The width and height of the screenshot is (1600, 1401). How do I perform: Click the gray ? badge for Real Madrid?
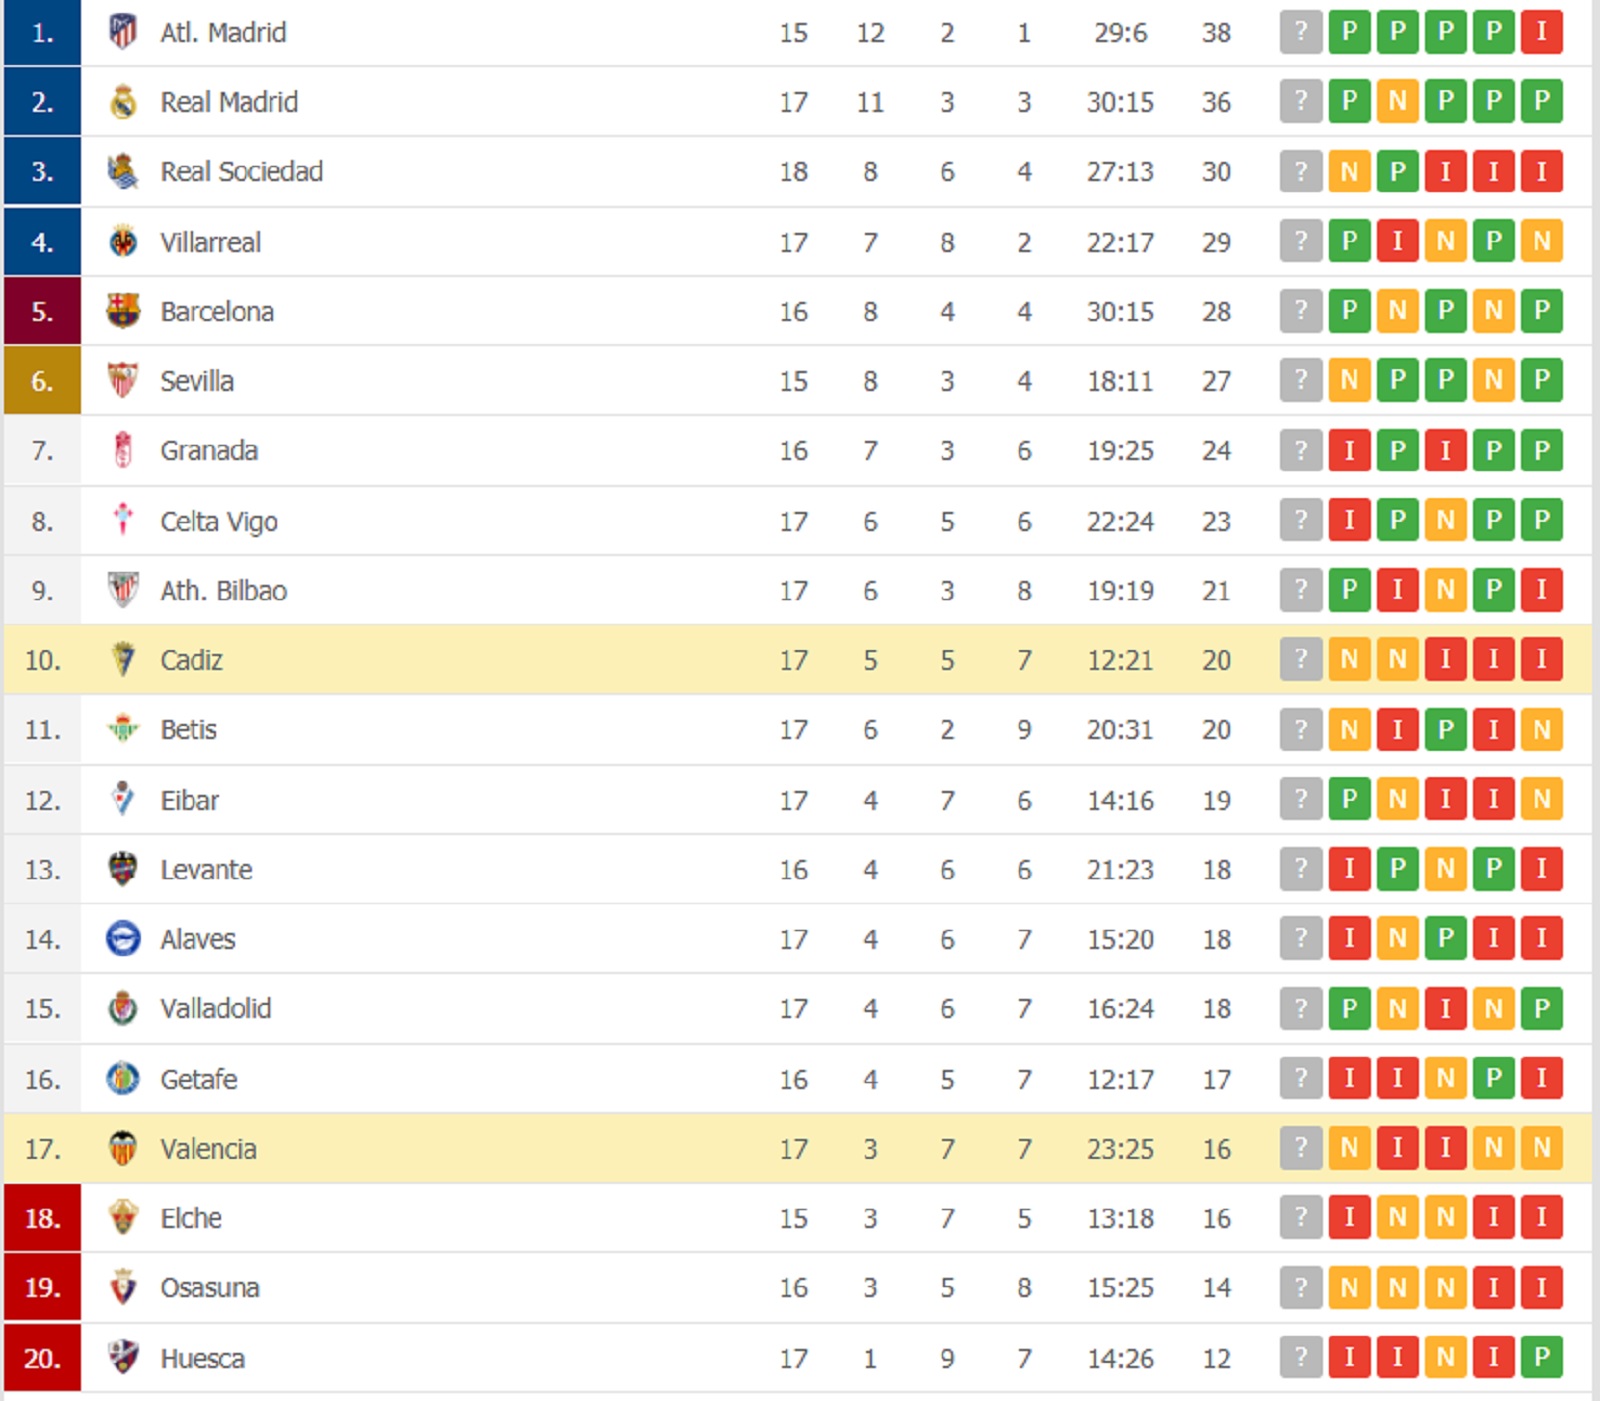point(1300,101)
